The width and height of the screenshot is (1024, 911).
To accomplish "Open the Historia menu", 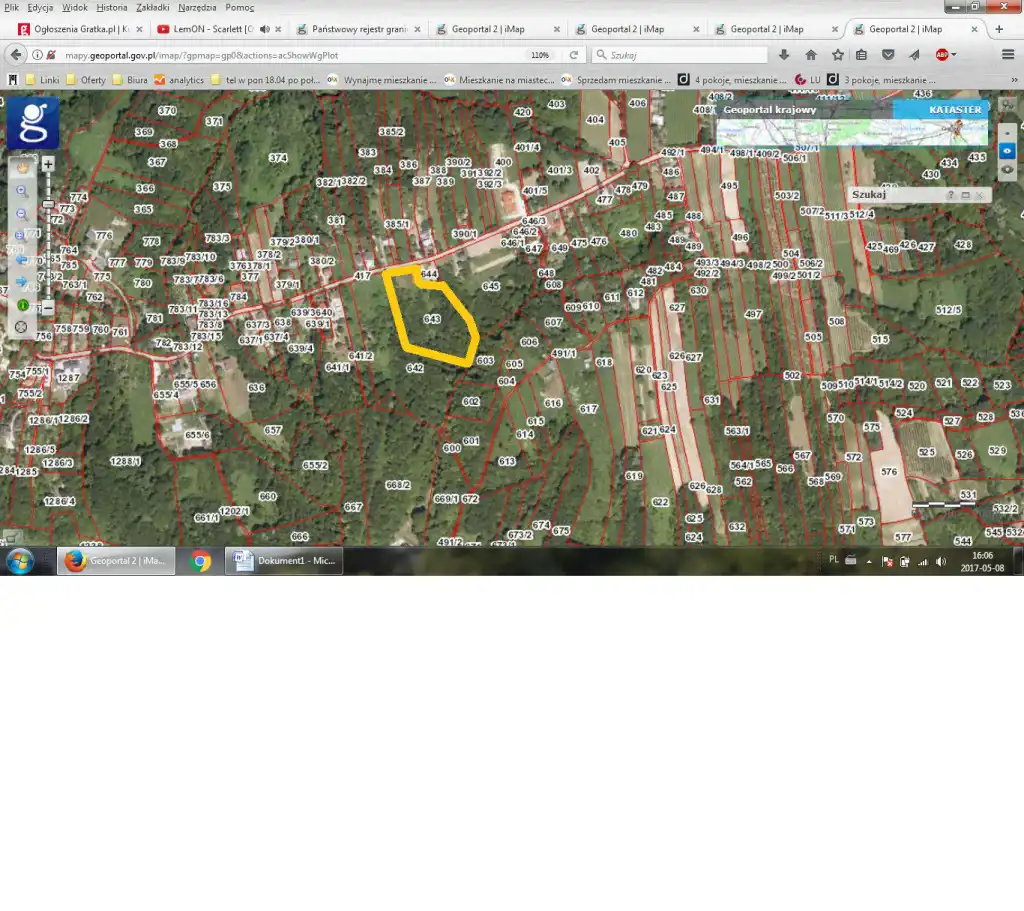I will (x=112, y=7).
